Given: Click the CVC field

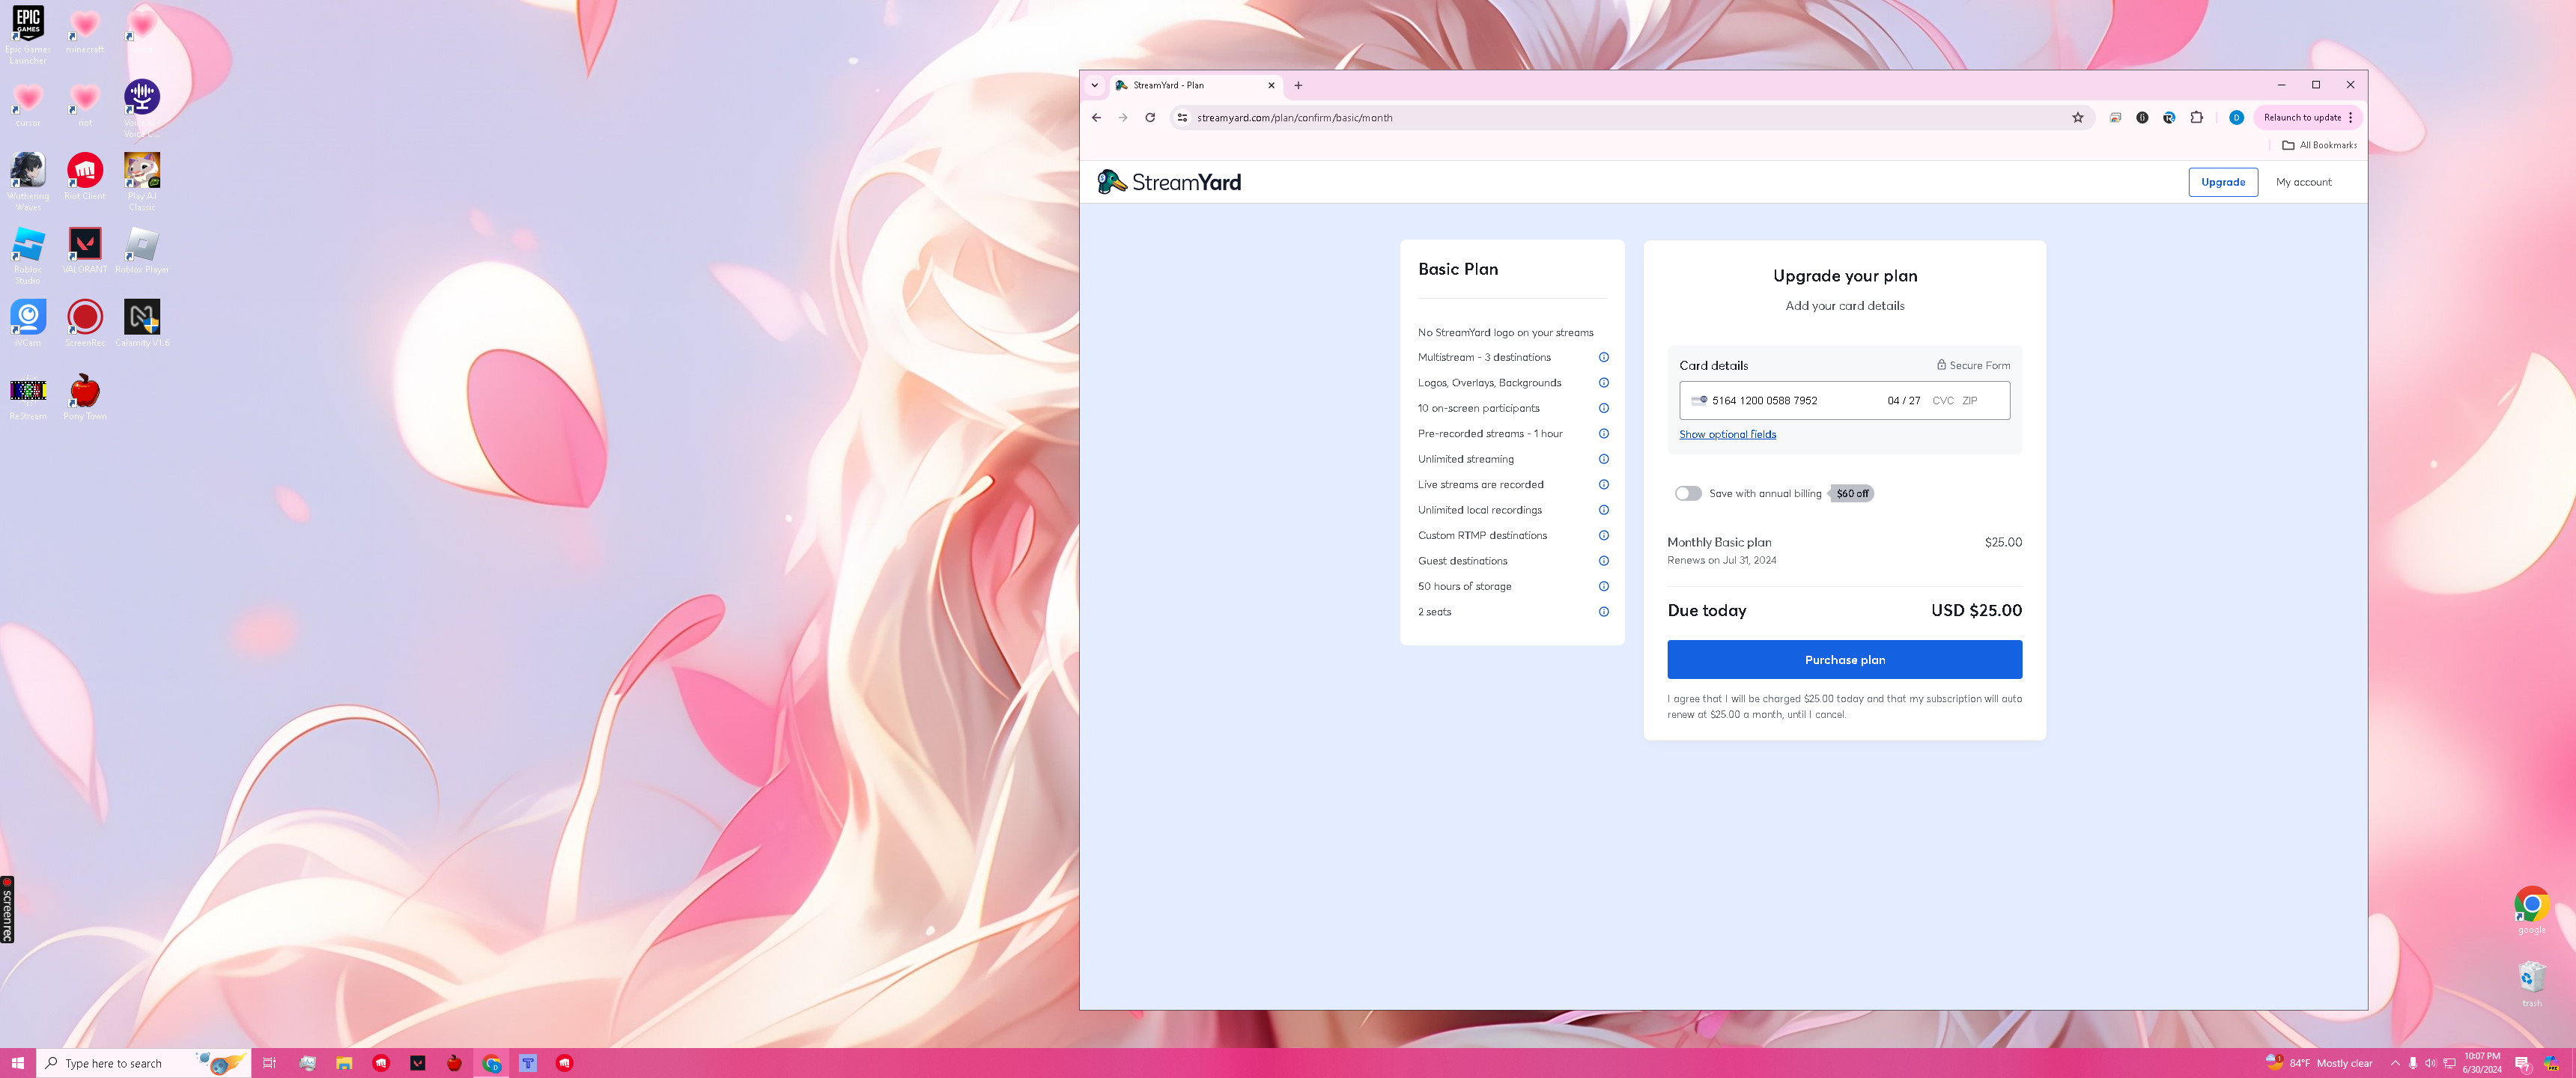Looking at the screenshot, I should click(x=1942, y=401).
